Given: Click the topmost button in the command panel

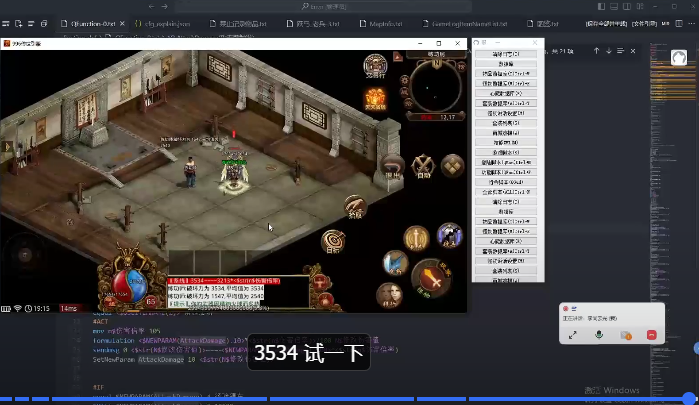Looking at the screenshot, I should pos(506,53).
